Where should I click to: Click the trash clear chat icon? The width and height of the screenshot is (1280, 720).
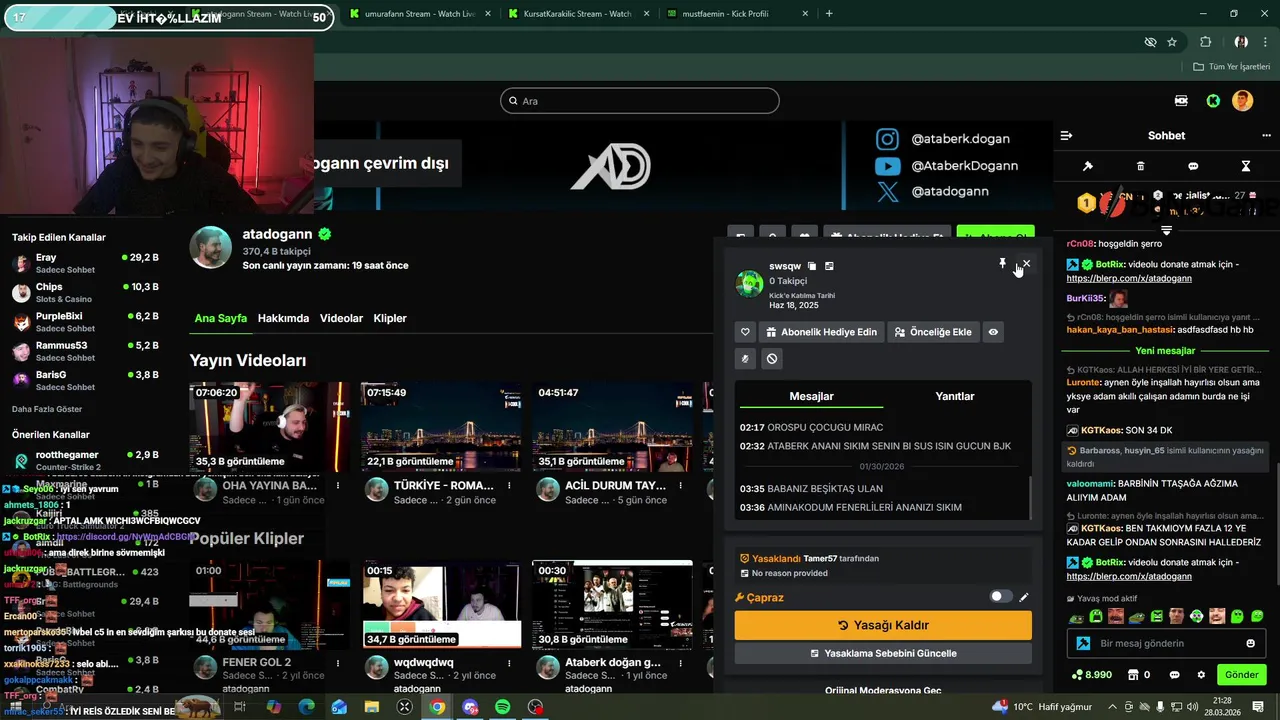pyautogui.click(x=1140, y=166)
